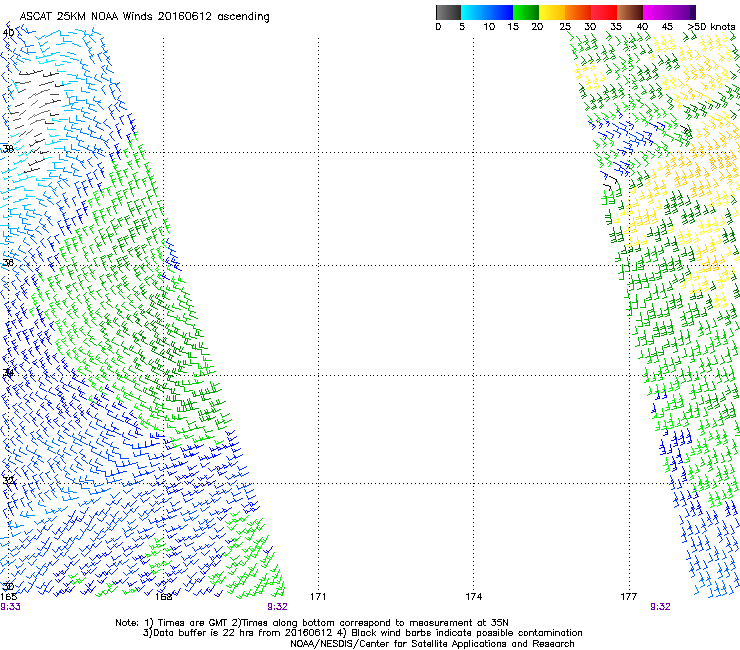Click the 'Times are GMT' note line

[312, 623]
